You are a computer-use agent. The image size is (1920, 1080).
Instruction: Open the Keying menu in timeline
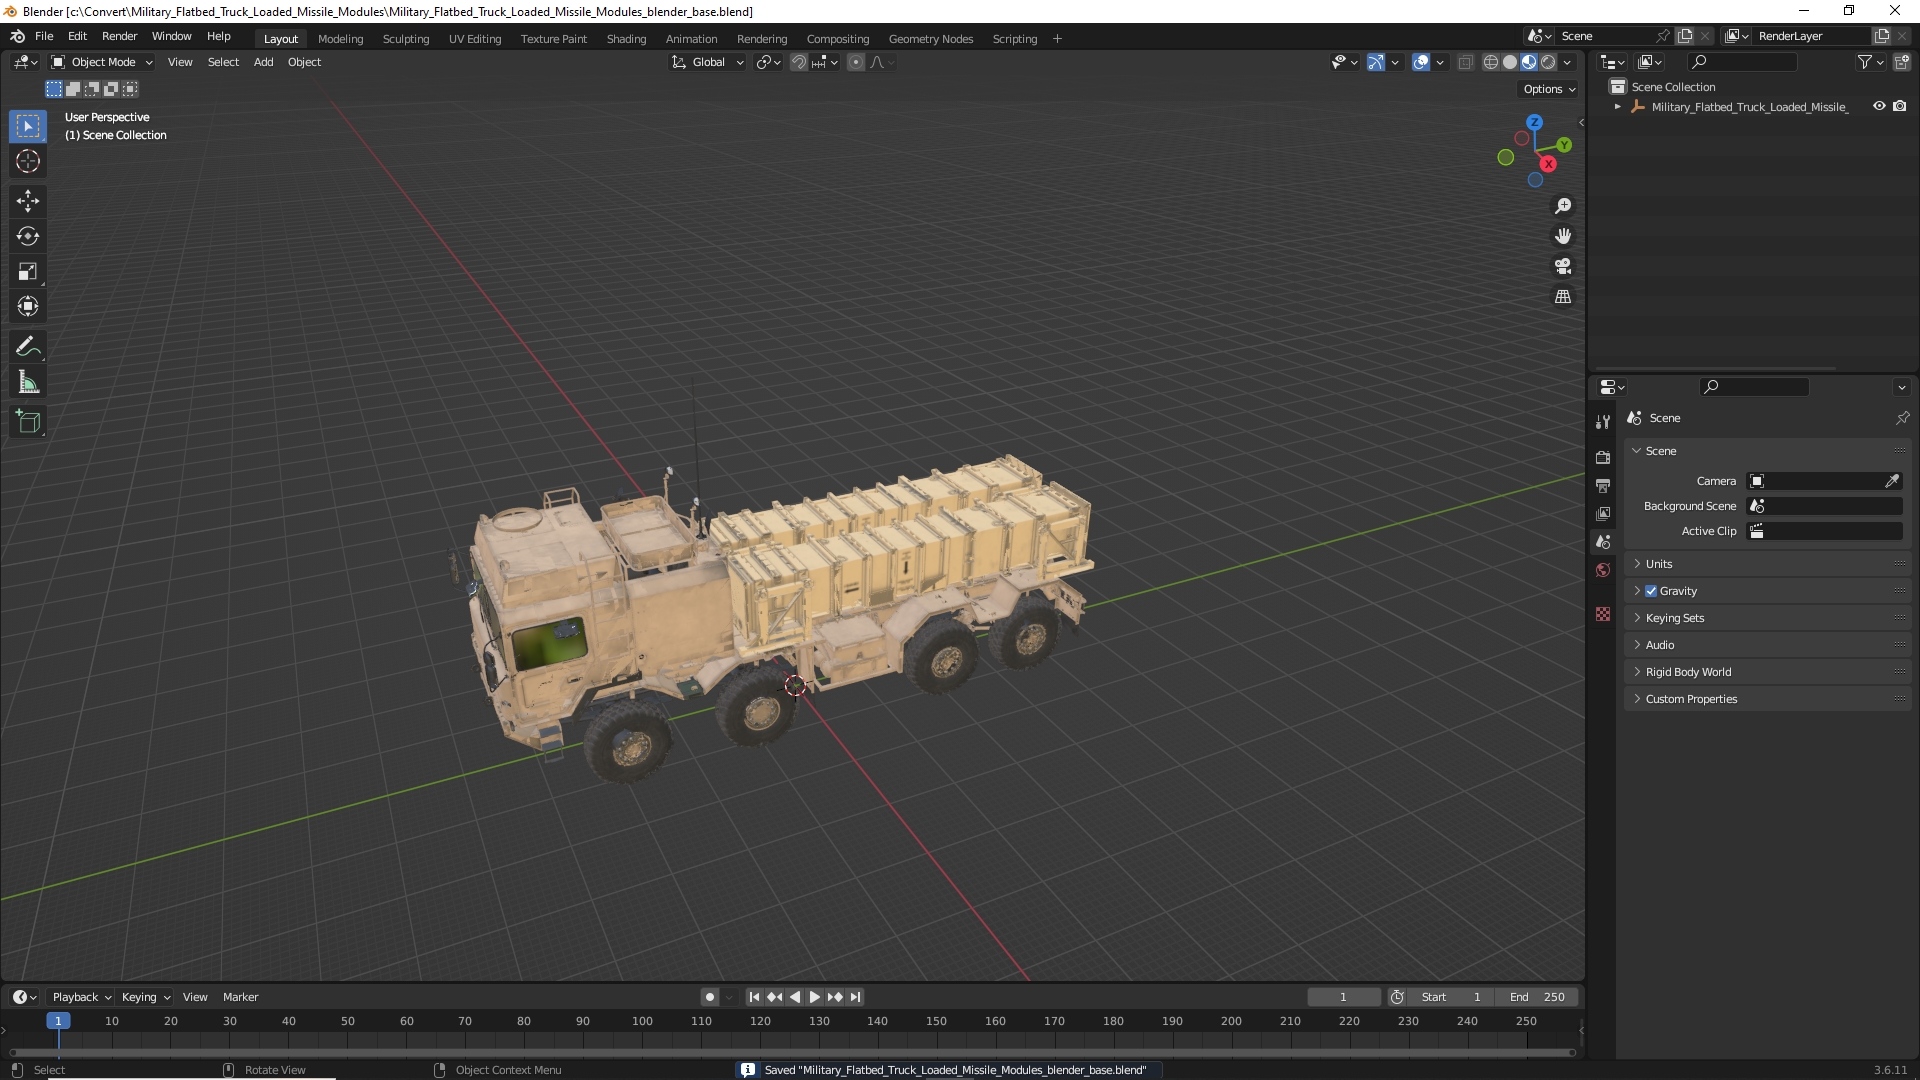[x=145, y=997]
